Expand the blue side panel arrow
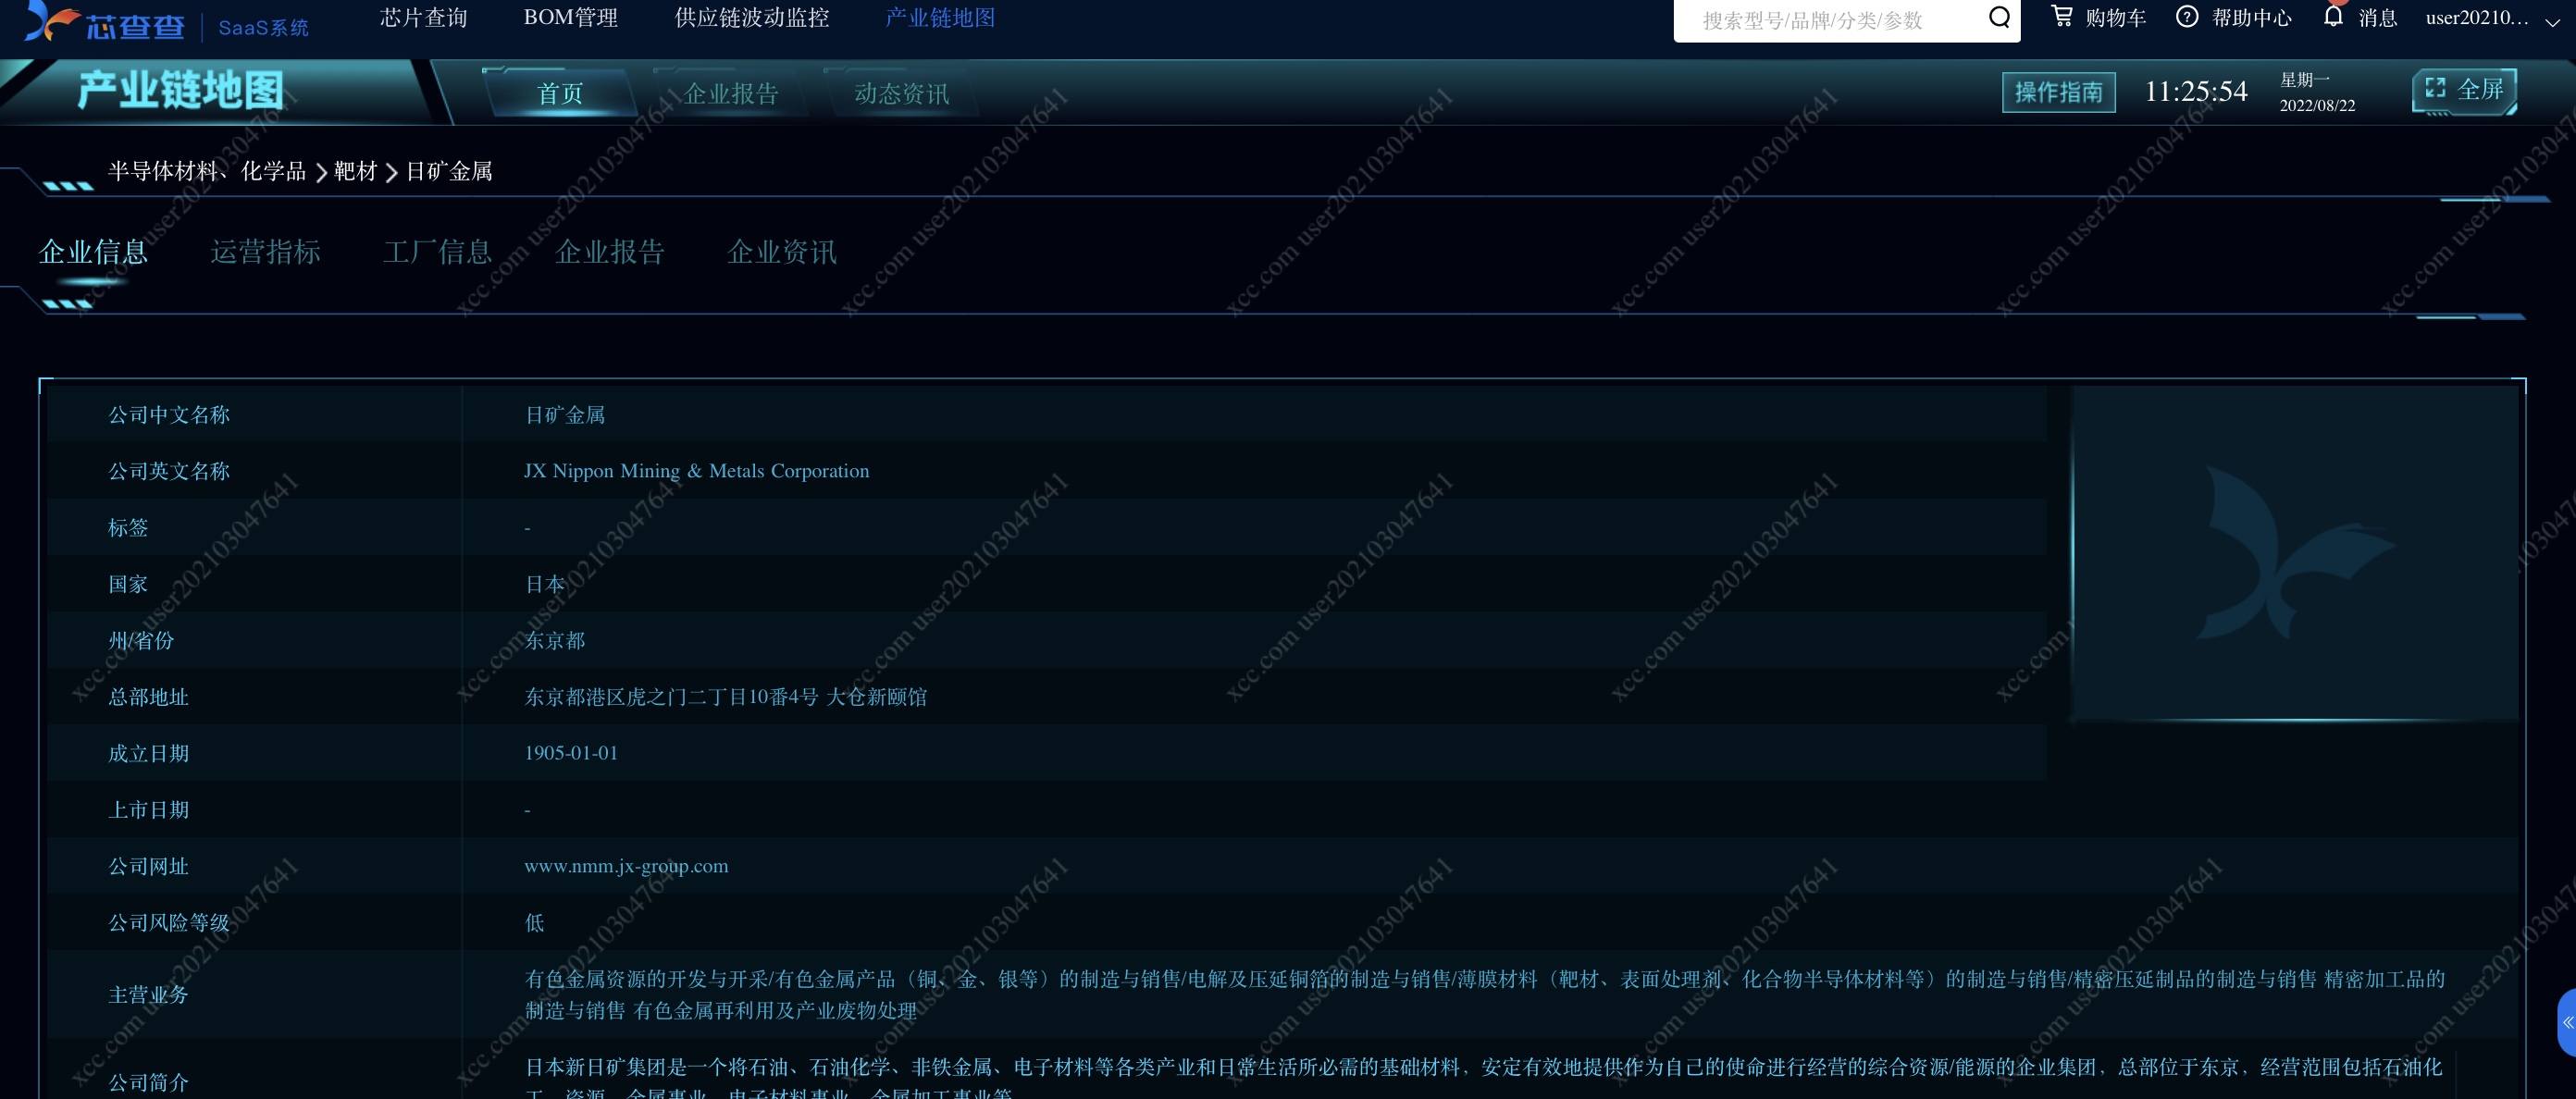The width and height of the screenshot is (2576, 1099). (2566, 1022)
